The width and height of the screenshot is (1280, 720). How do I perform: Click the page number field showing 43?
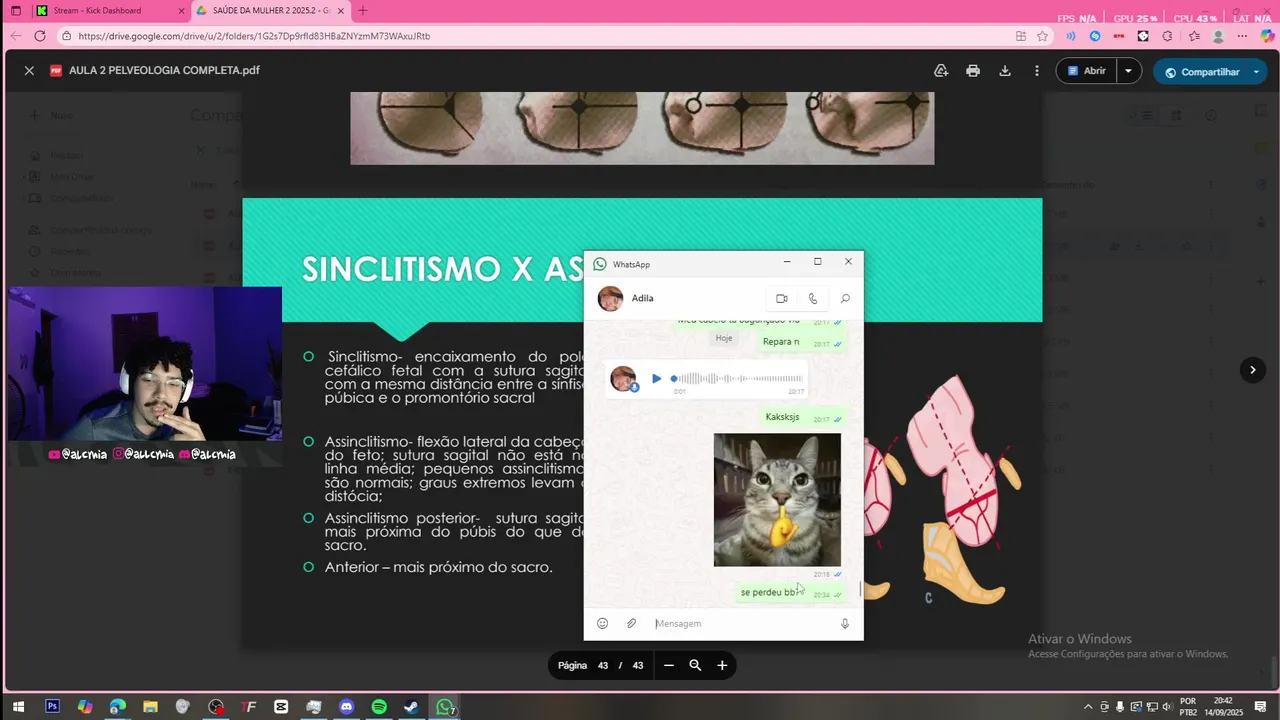pos(603,665)
